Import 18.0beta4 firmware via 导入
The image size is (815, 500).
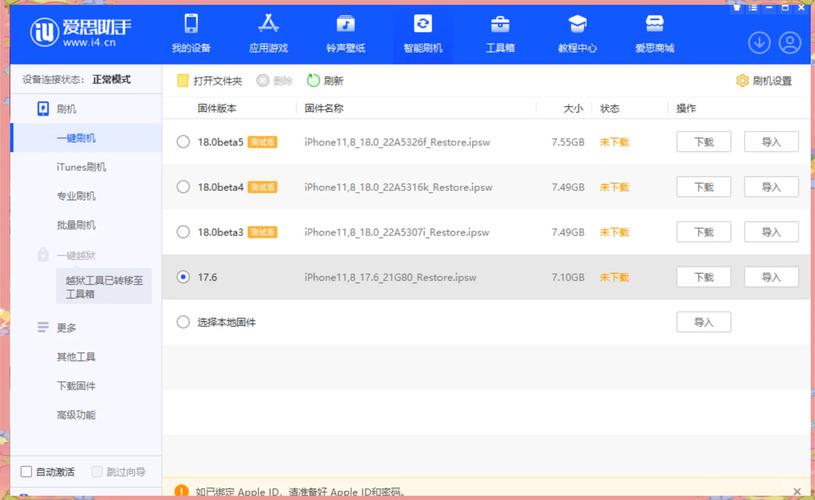click(771, 187)
